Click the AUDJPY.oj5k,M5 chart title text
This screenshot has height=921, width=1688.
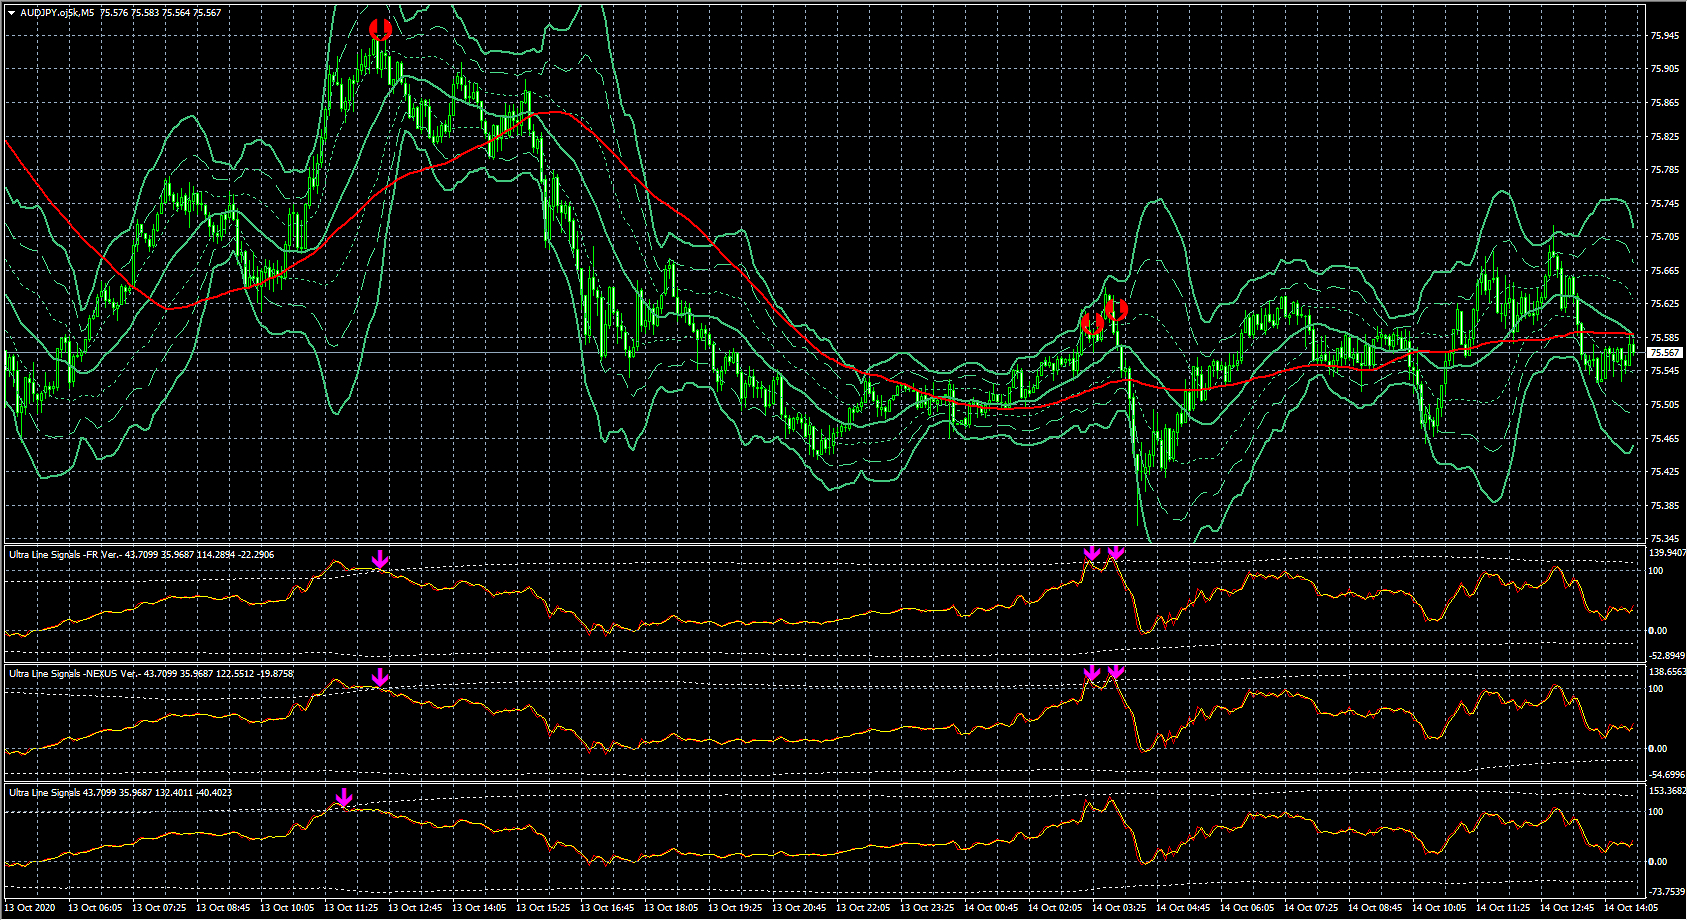(57, 13)
